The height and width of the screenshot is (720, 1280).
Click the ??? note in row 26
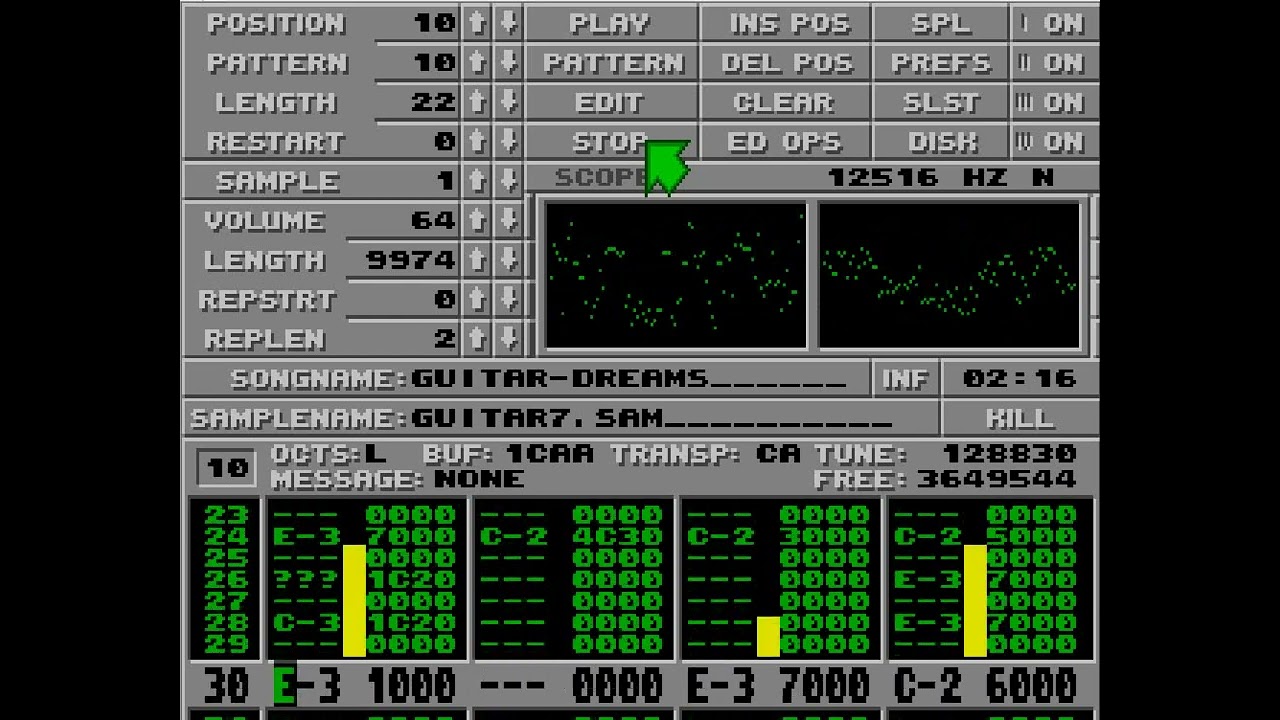[309, 580]
